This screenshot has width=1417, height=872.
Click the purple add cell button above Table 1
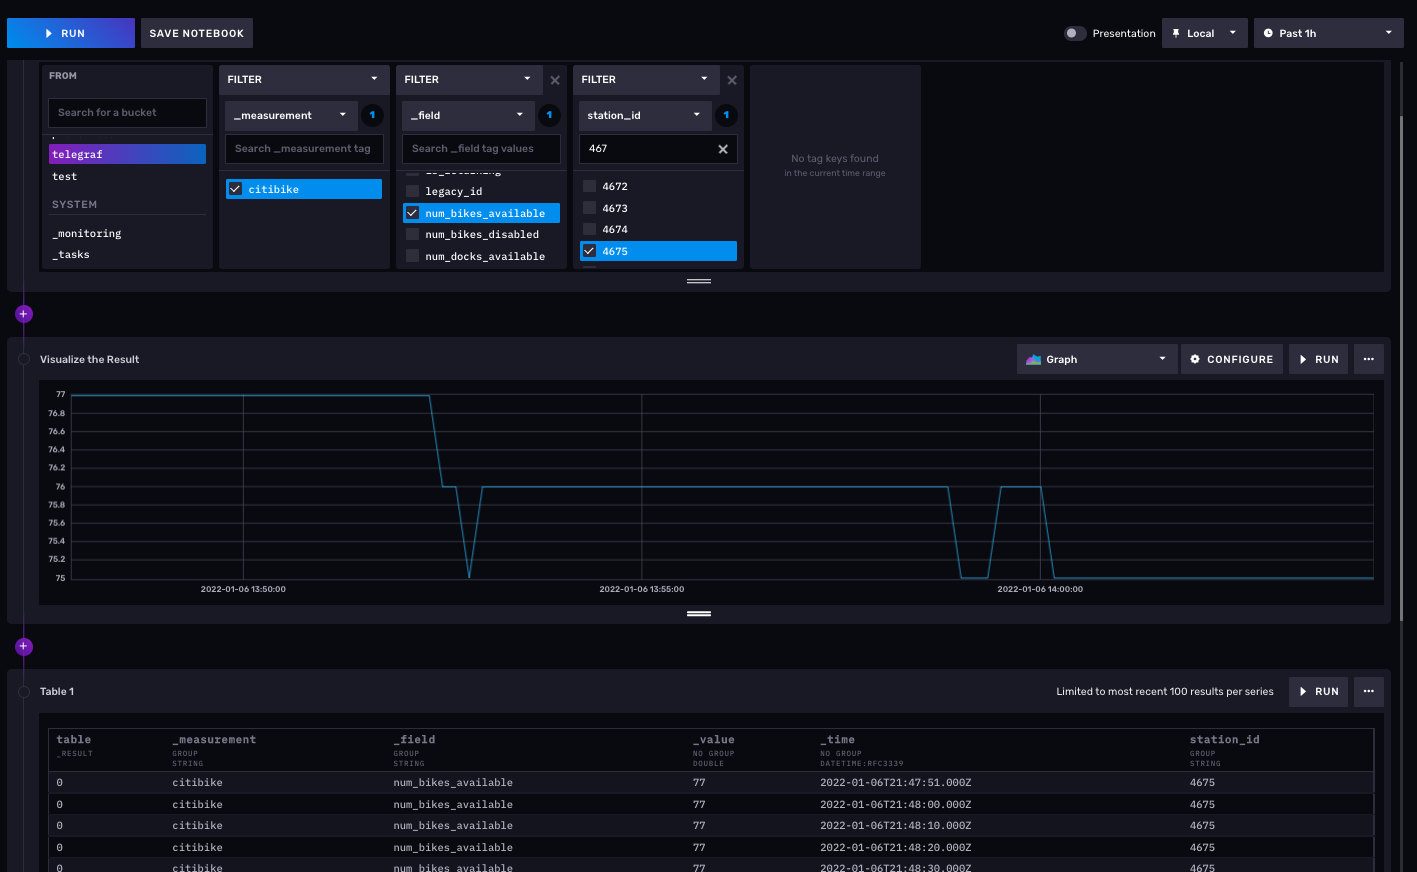pos(24,647)
